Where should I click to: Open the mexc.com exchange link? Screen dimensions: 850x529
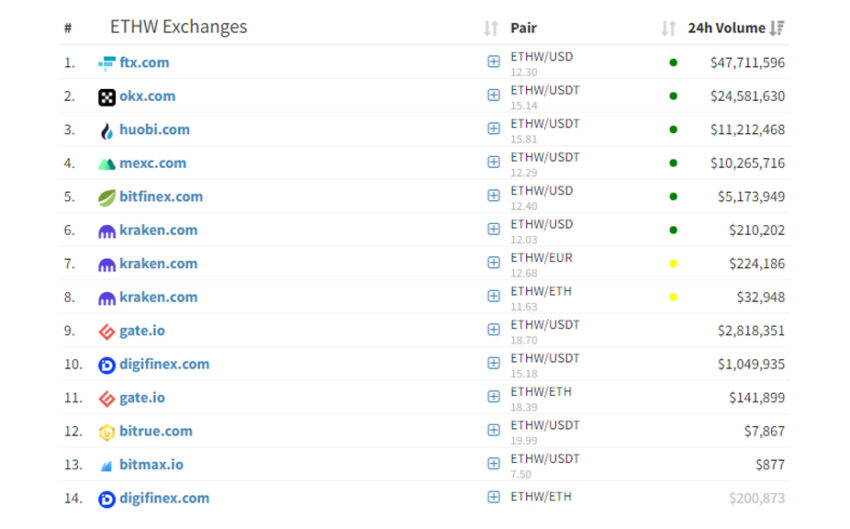152,163
